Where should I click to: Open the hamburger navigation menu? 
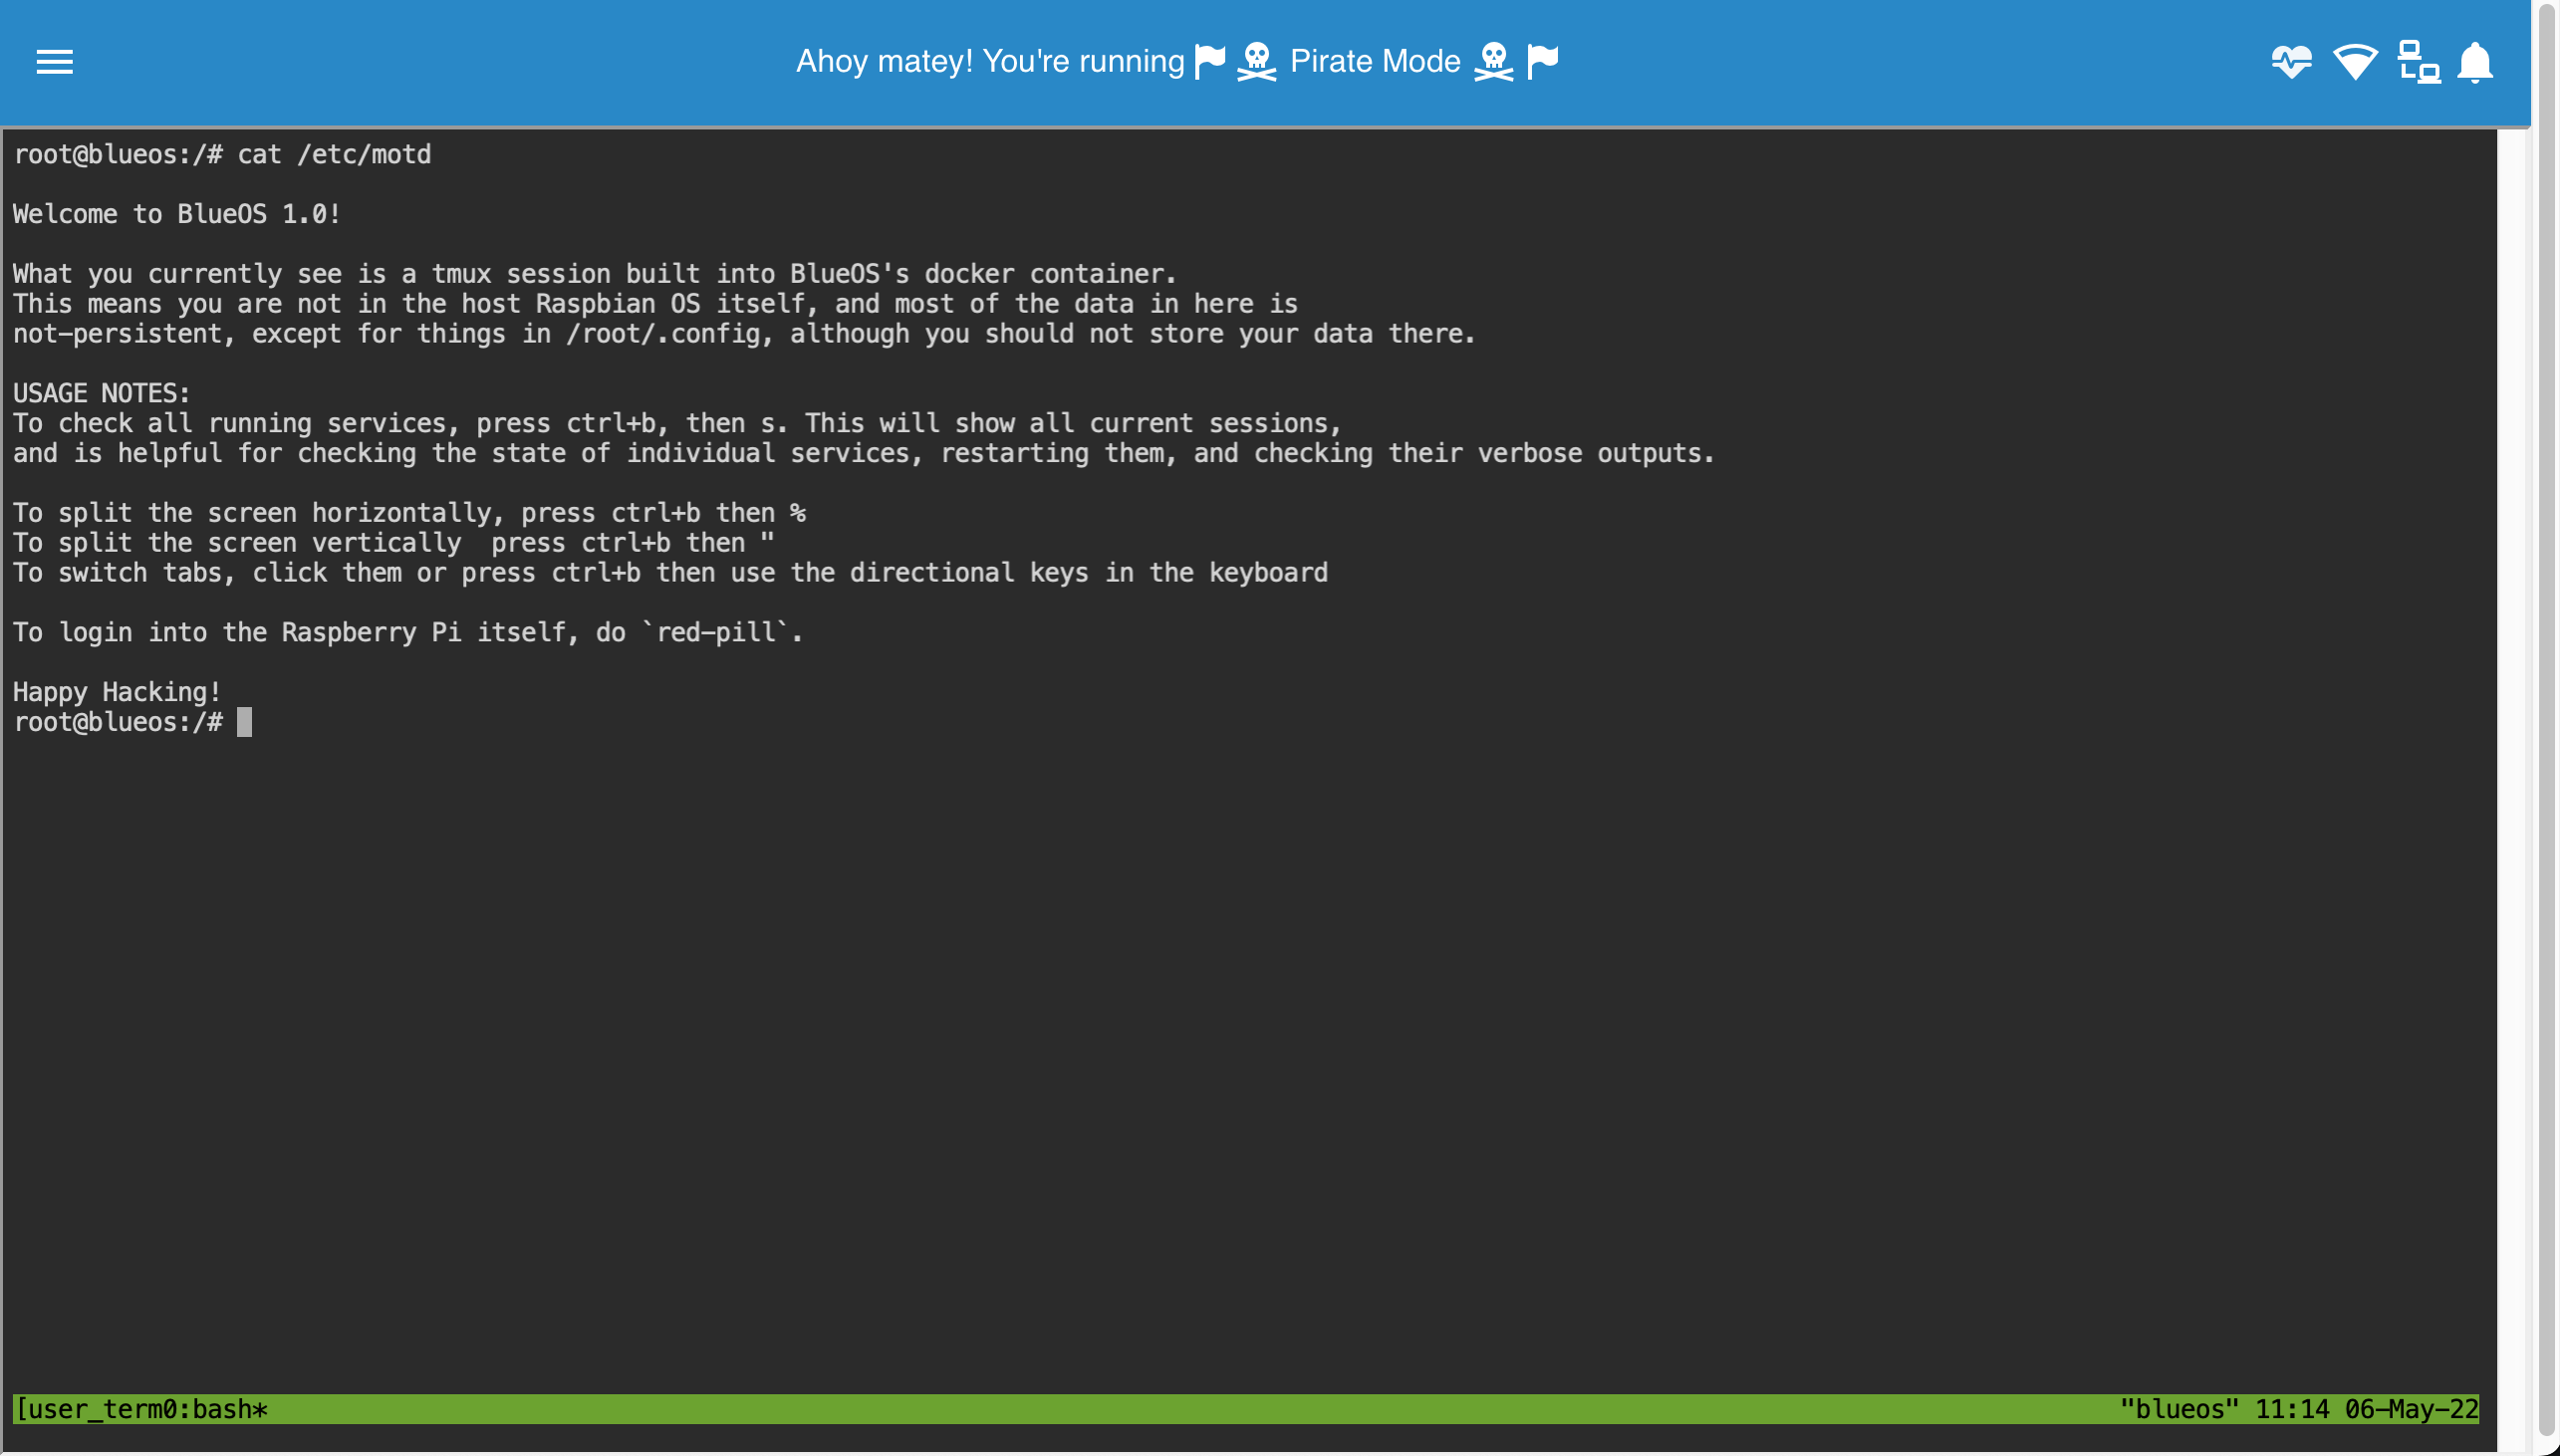[54, 62]
